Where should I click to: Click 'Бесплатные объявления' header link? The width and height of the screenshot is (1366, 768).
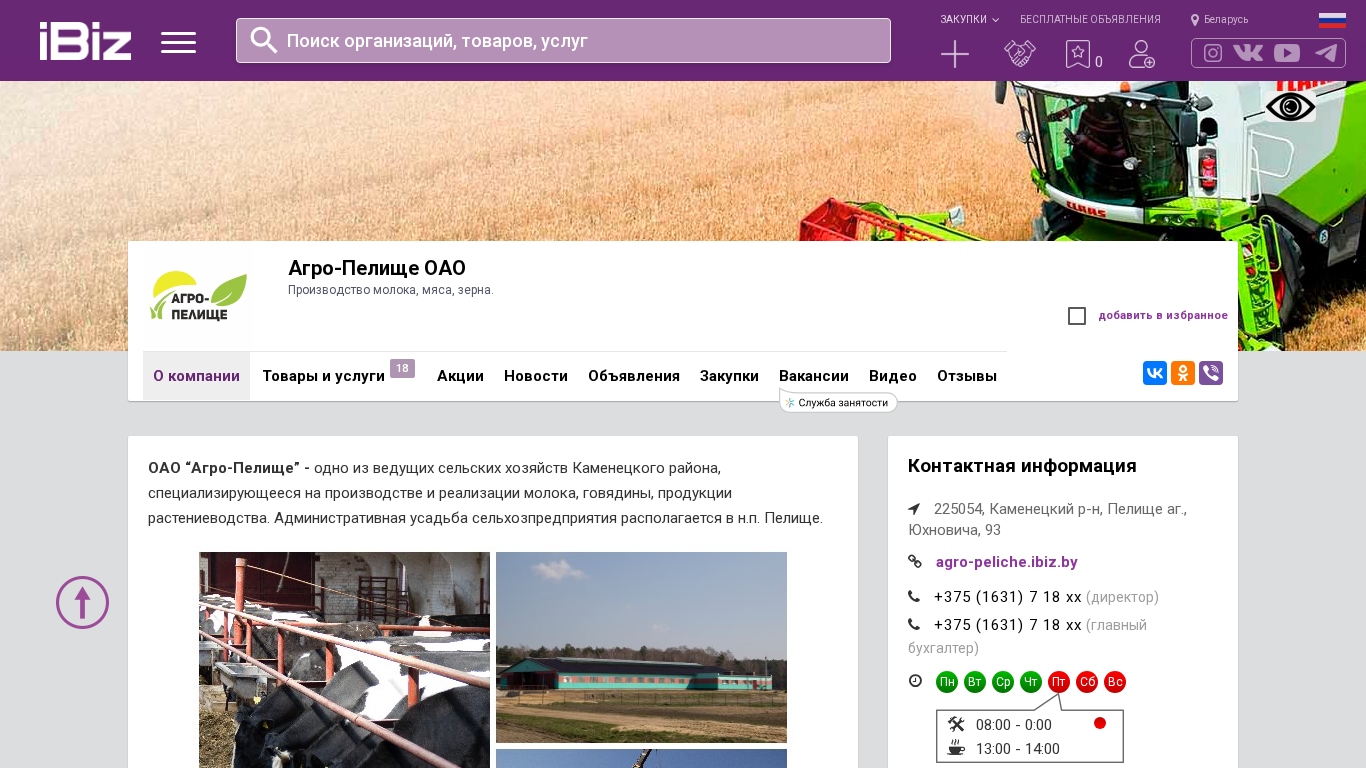pos(1090,19)
